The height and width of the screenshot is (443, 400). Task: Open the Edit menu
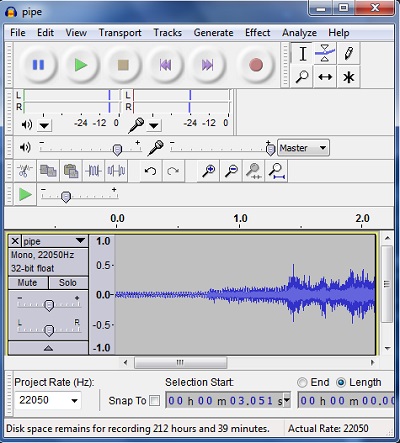(45, 33)
